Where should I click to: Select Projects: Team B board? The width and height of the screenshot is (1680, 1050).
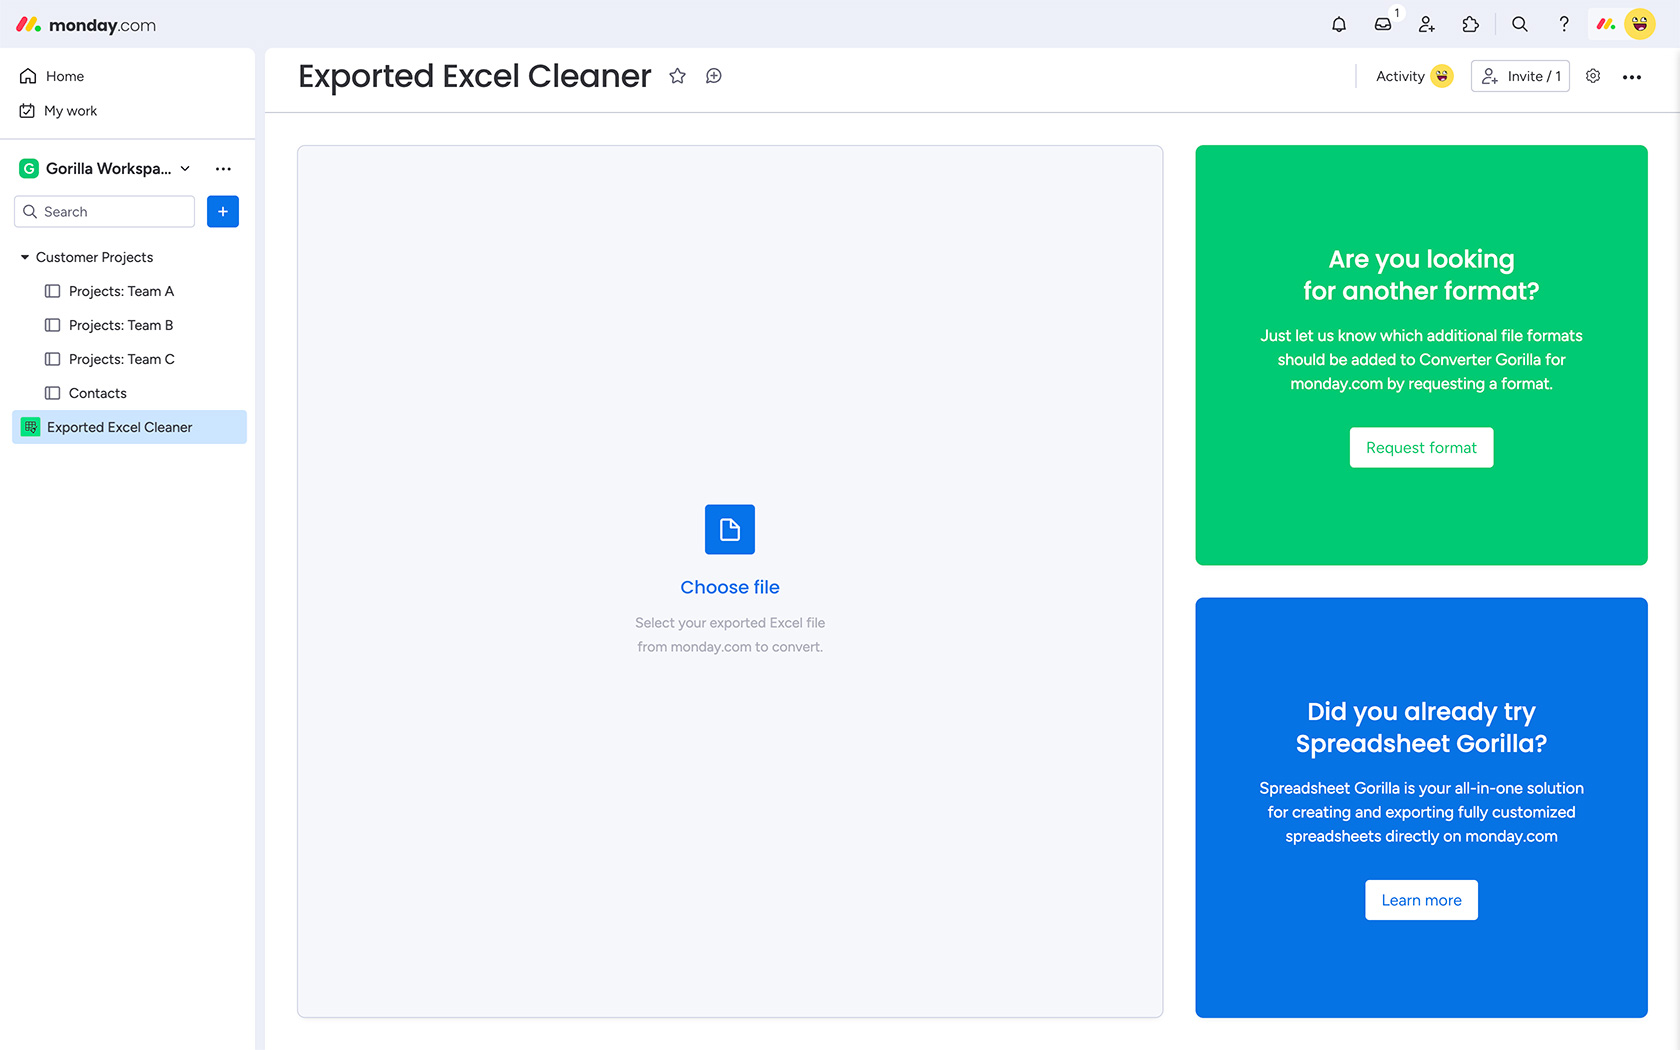point(120,325)
